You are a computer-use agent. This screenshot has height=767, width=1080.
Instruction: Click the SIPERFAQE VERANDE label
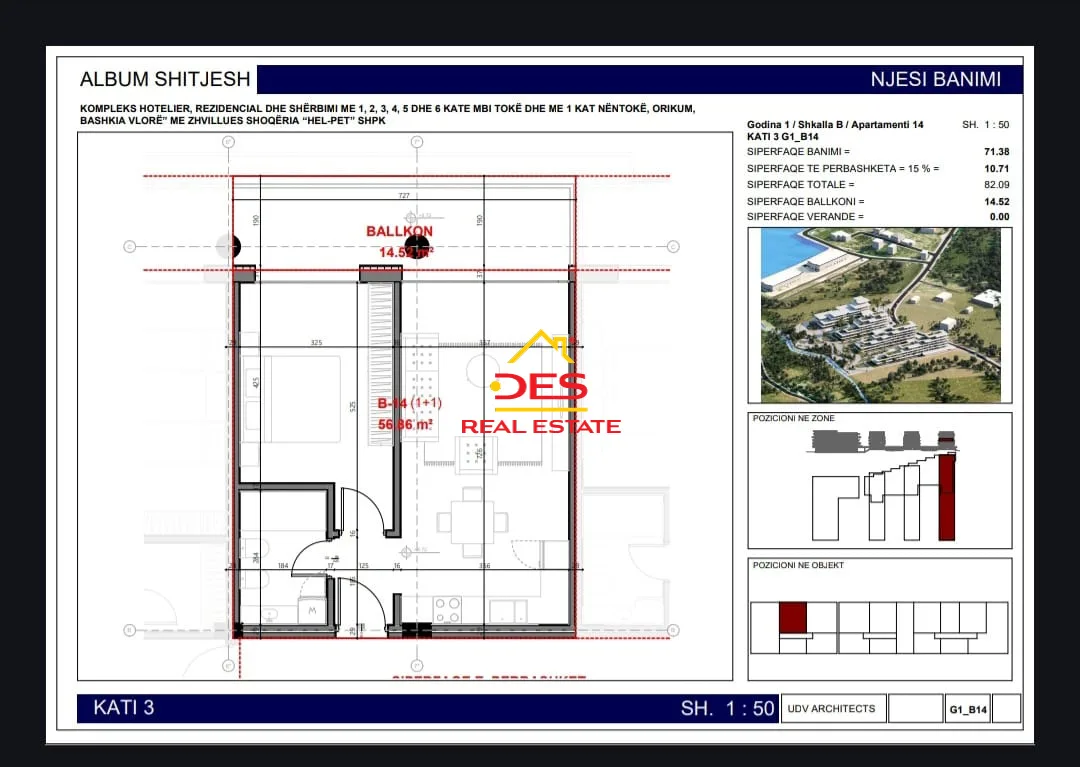pos(804,217)
